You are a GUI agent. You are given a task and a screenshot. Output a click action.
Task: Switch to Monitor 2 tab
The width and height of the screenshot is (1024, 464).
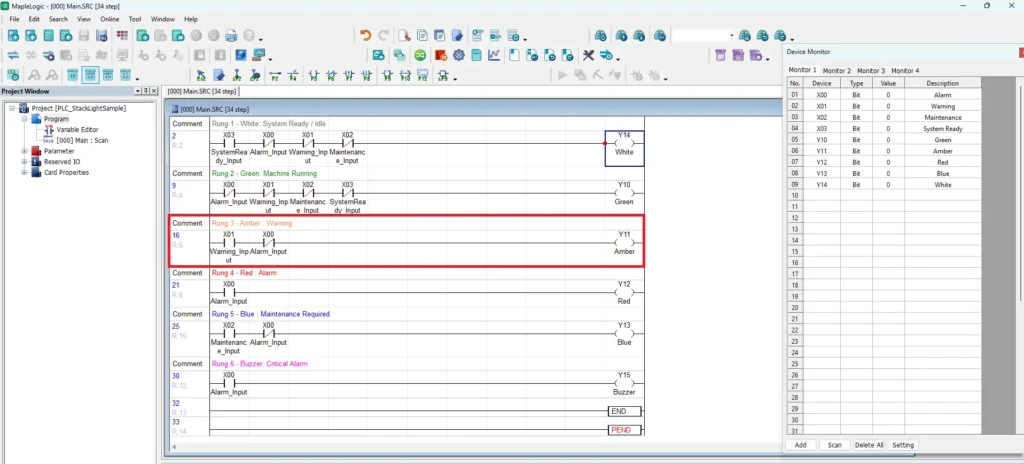click(x=837, y=70)
